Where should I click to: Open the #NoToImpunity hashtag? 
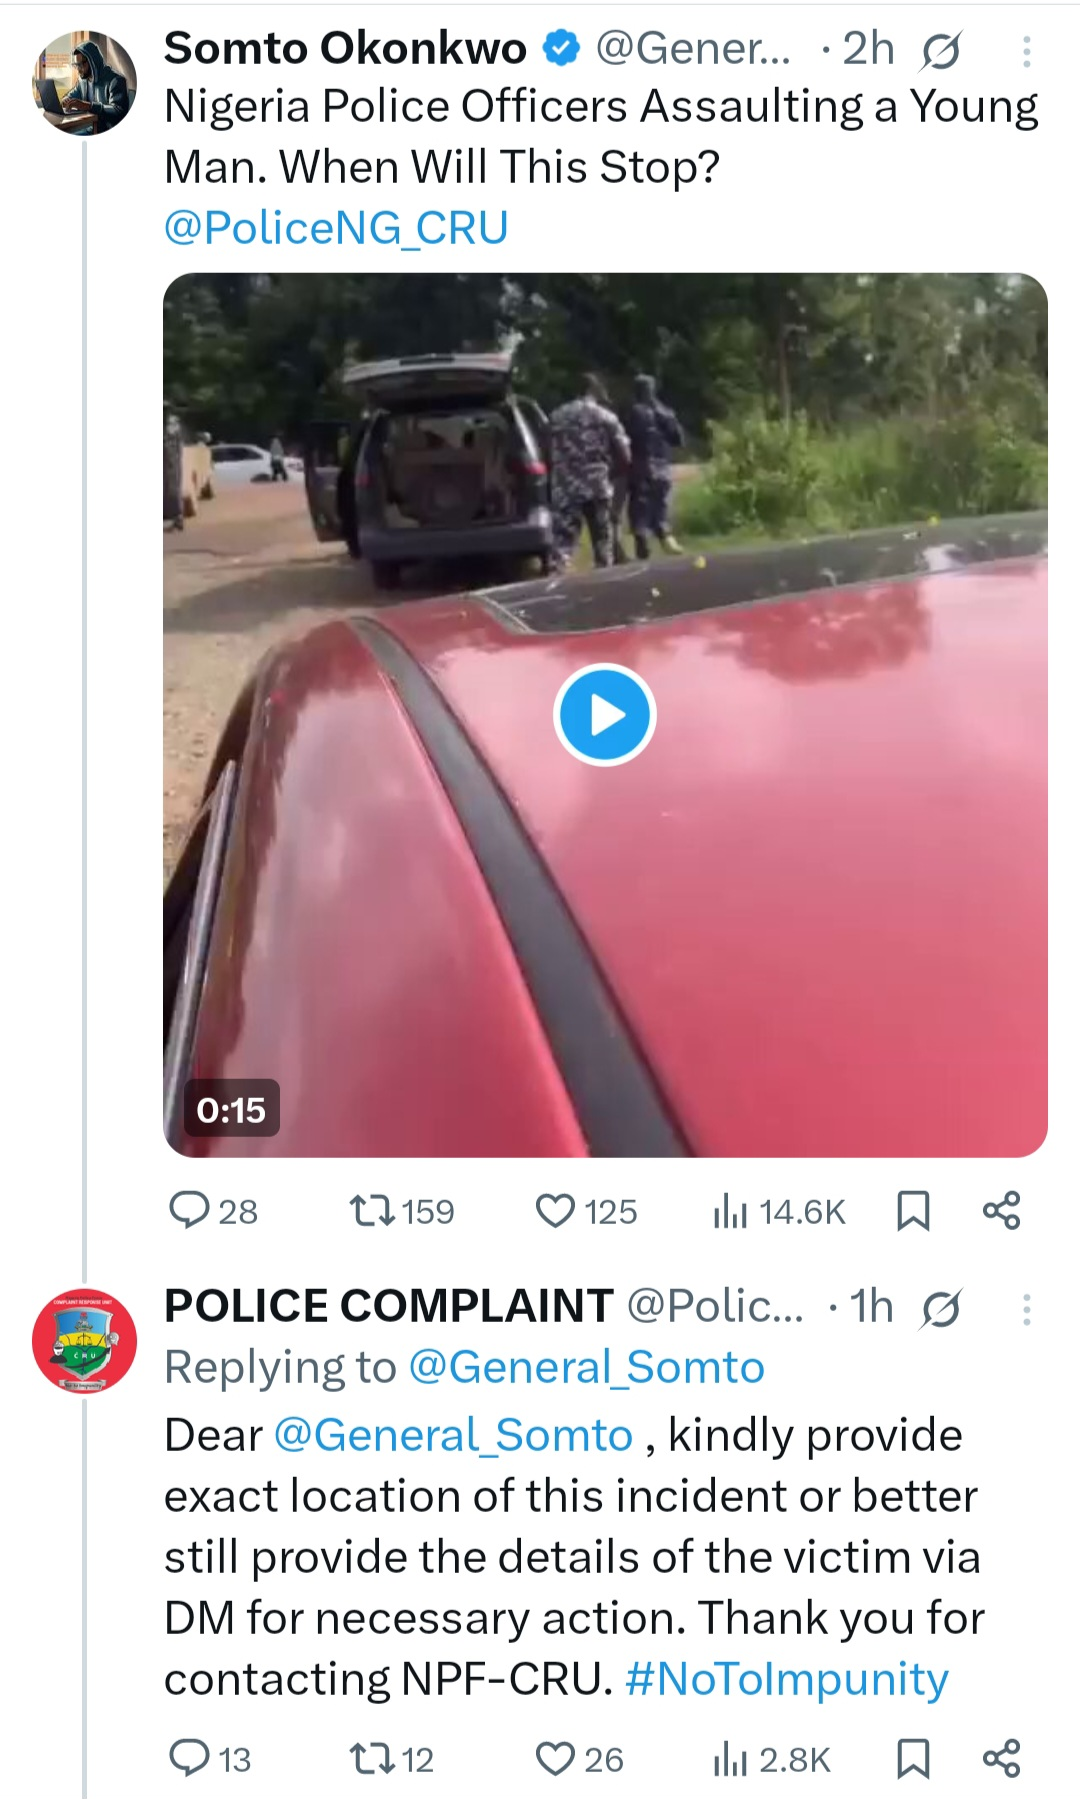point(786,1679)
